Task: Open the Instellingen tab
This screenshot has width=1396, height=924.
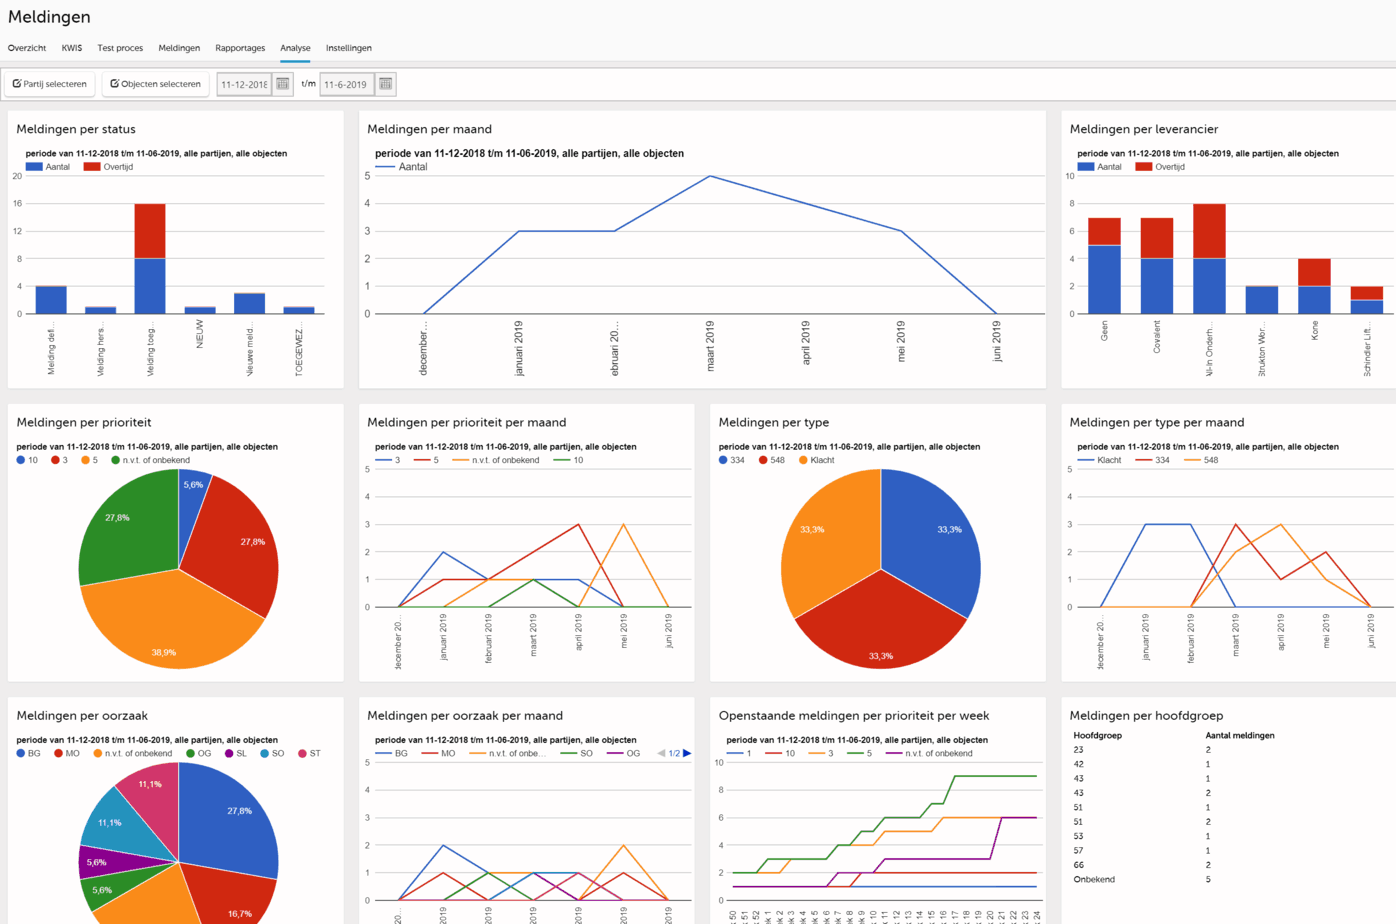Action: click(349, 48)
